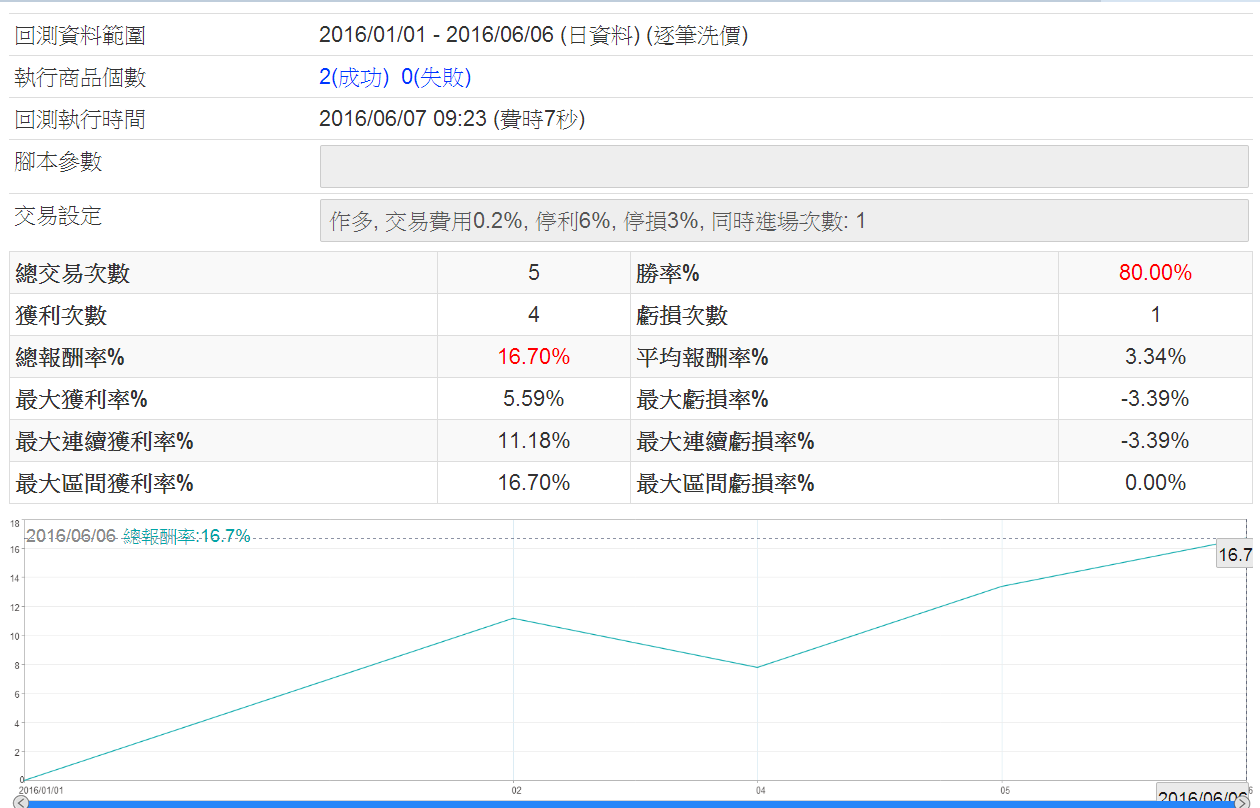The image size is (1260, 808).
Task: Click the 勝率% value 80.00%
Action: pyautogui.click(x=1155, y=273)
